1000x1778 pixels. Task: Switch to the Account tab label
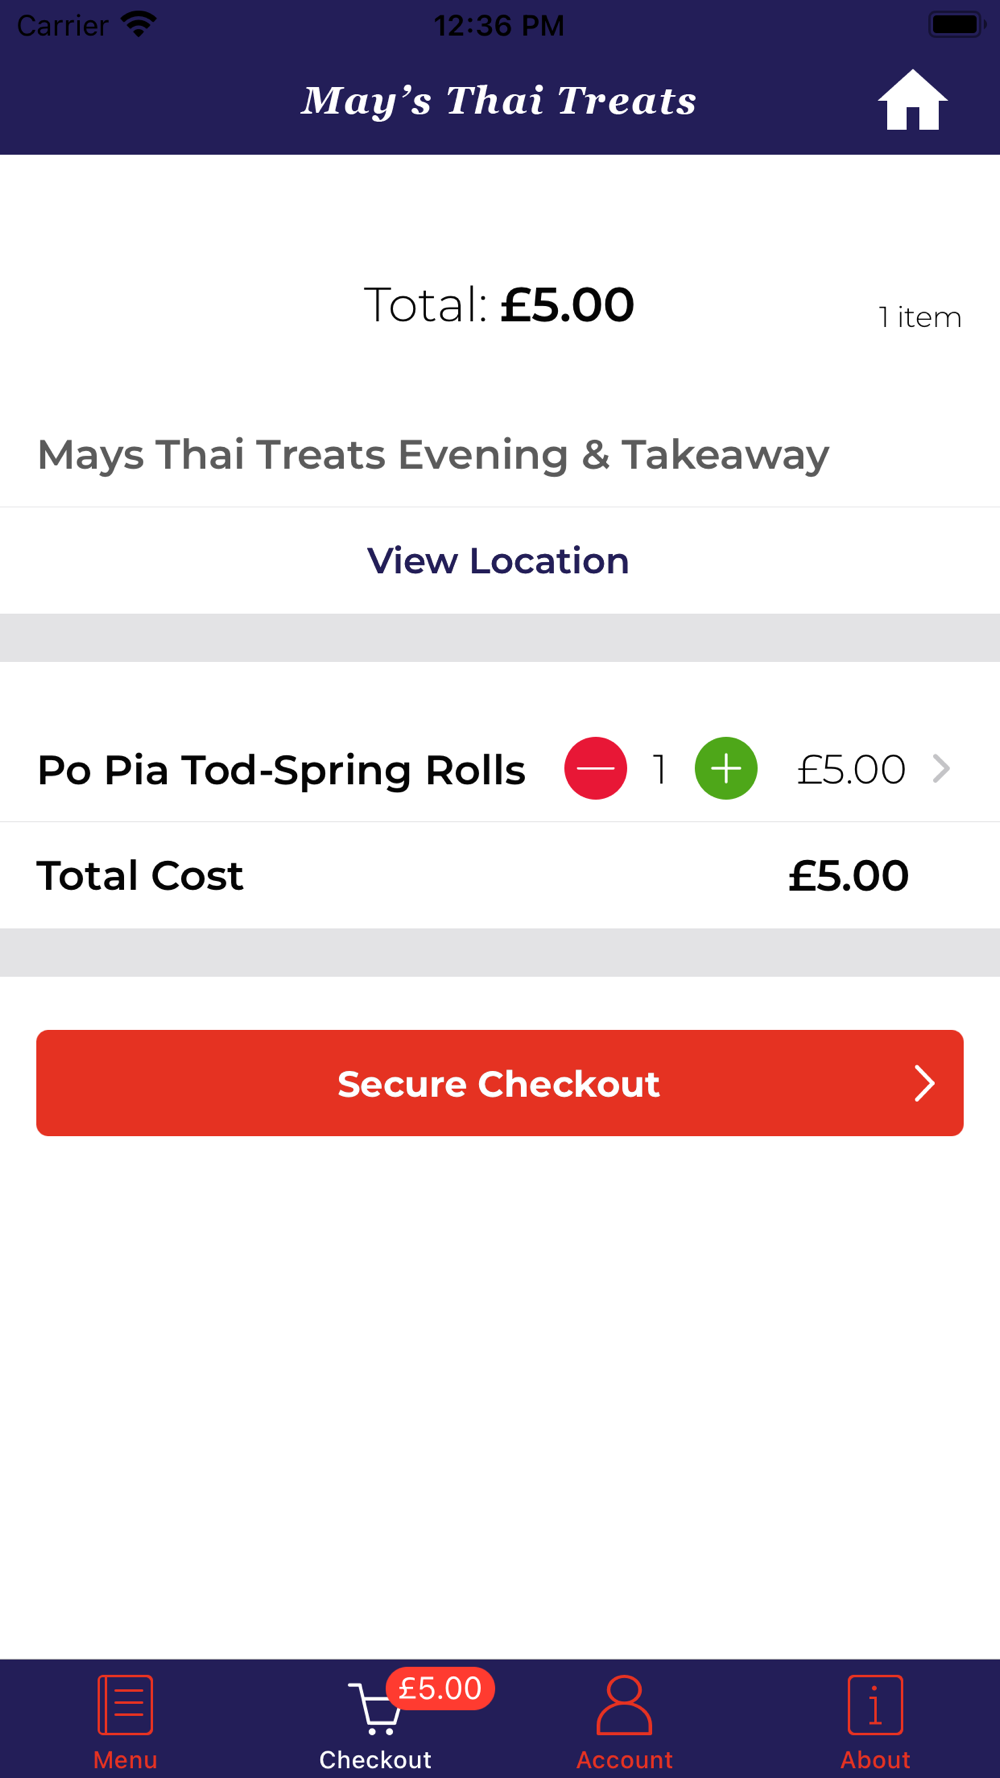[624, 1759]
